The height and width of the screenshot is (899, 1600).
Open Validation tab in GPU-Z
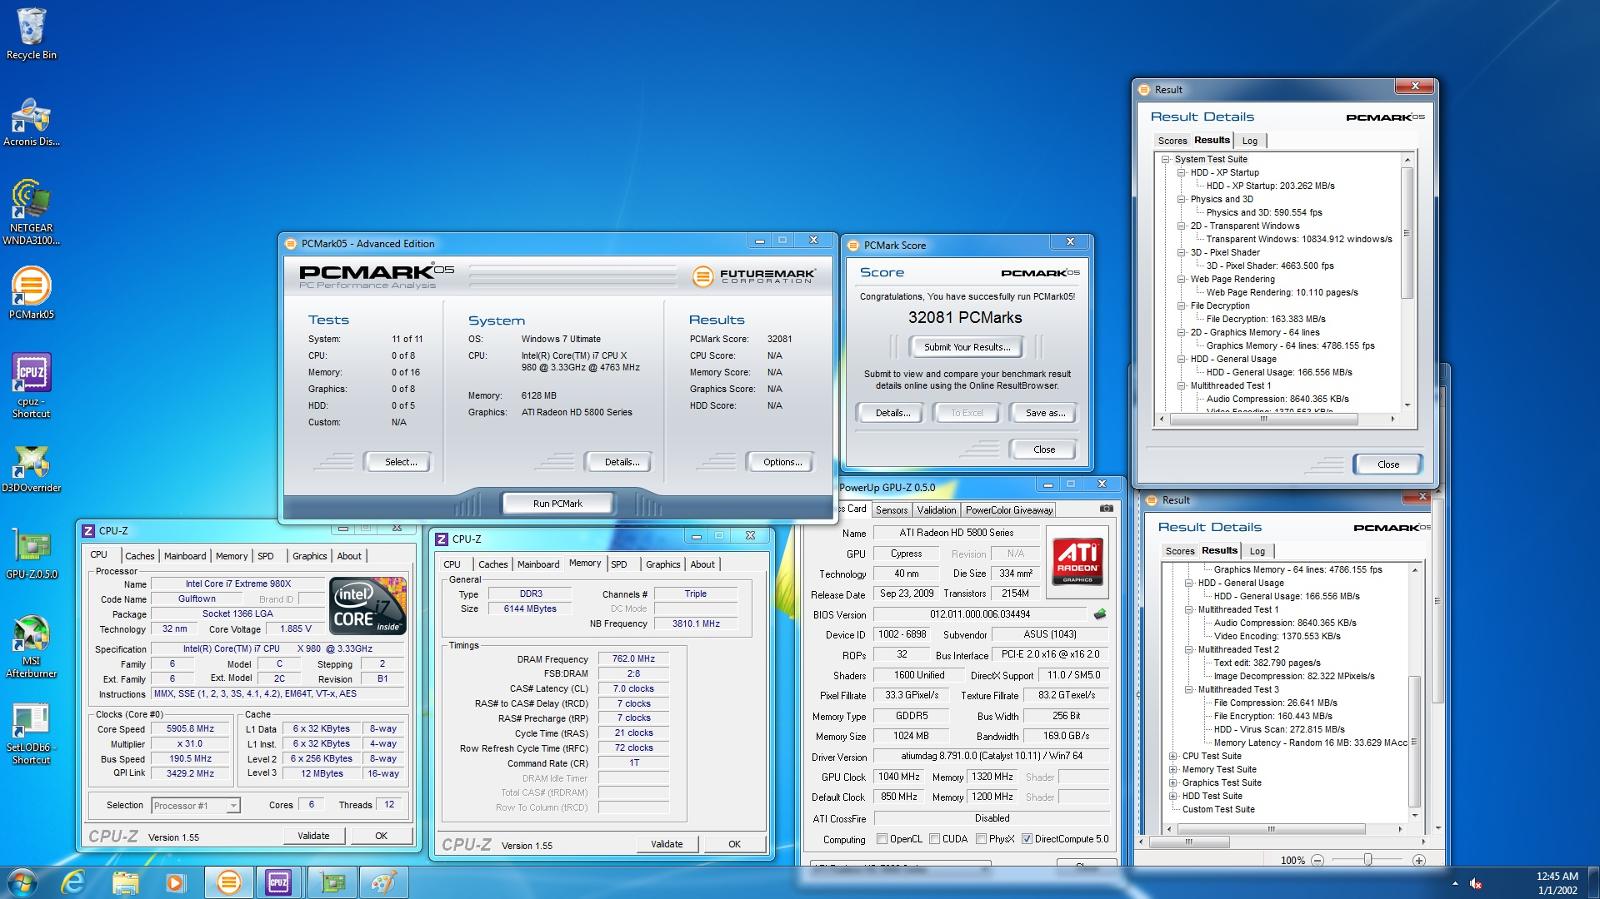[x=936, y=510]
